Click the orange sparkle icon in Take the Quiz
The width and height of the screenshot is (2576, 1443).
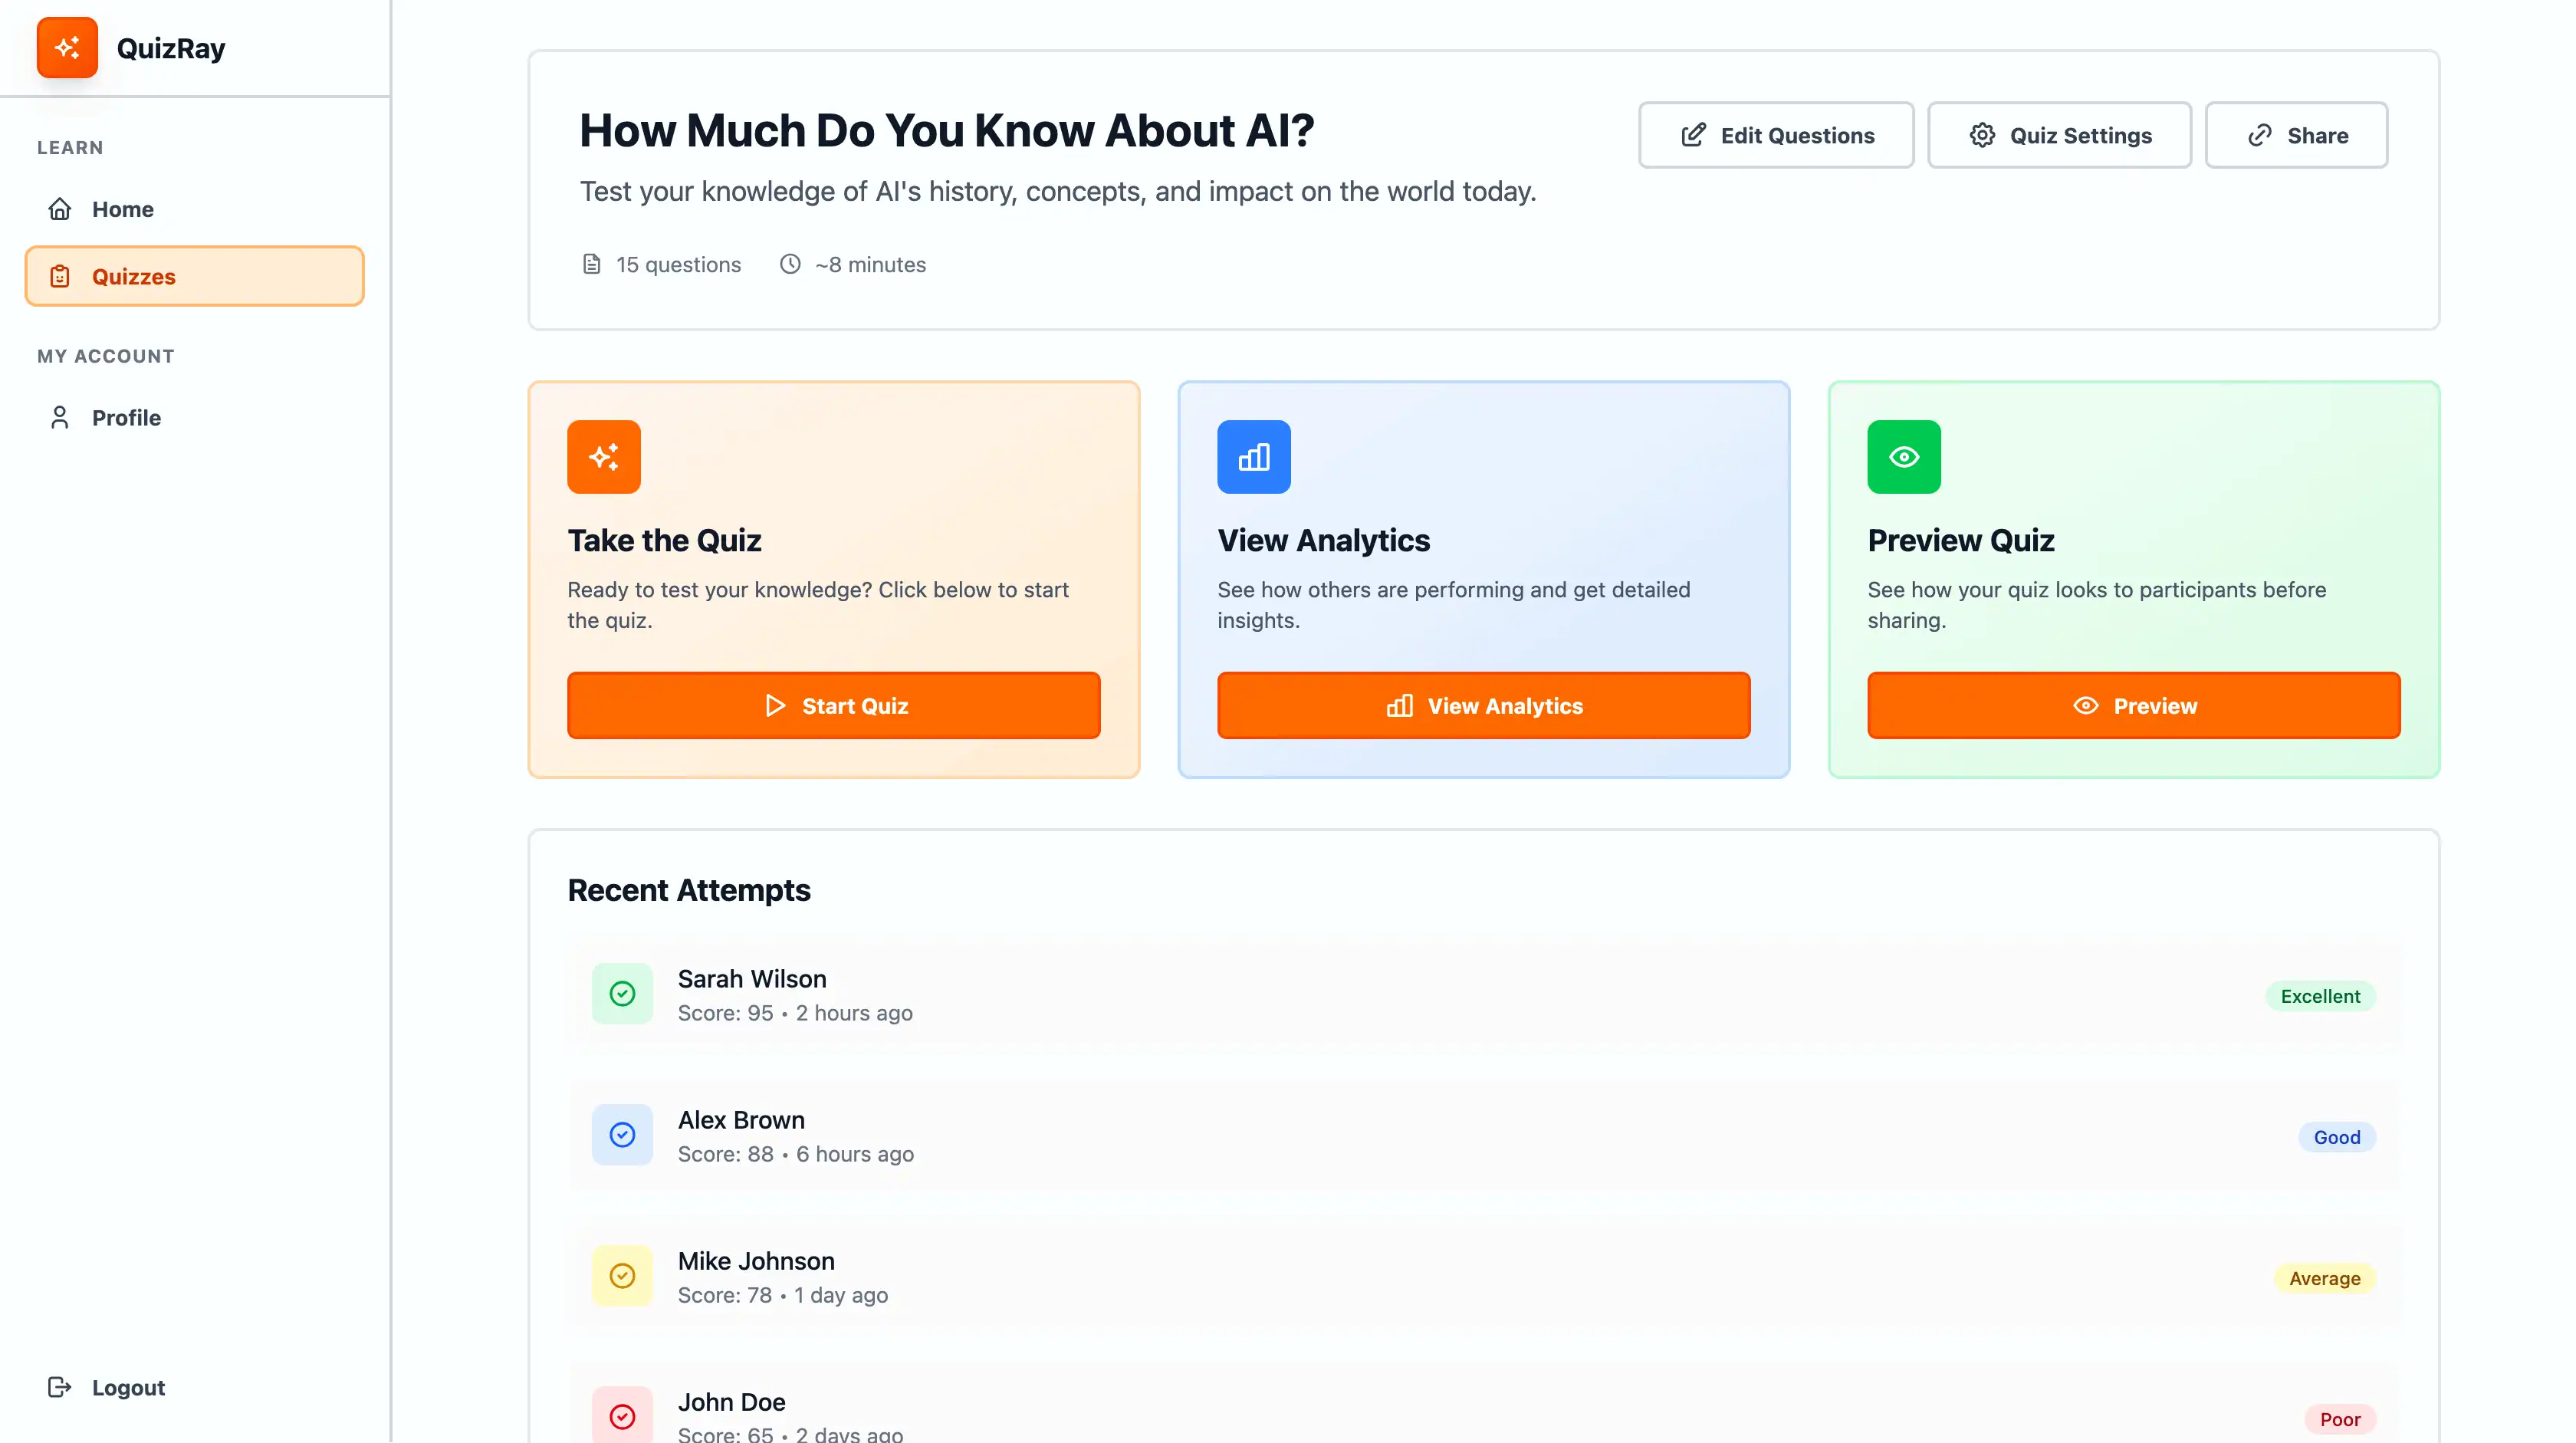pyautogui.click(x=604, y=457)
